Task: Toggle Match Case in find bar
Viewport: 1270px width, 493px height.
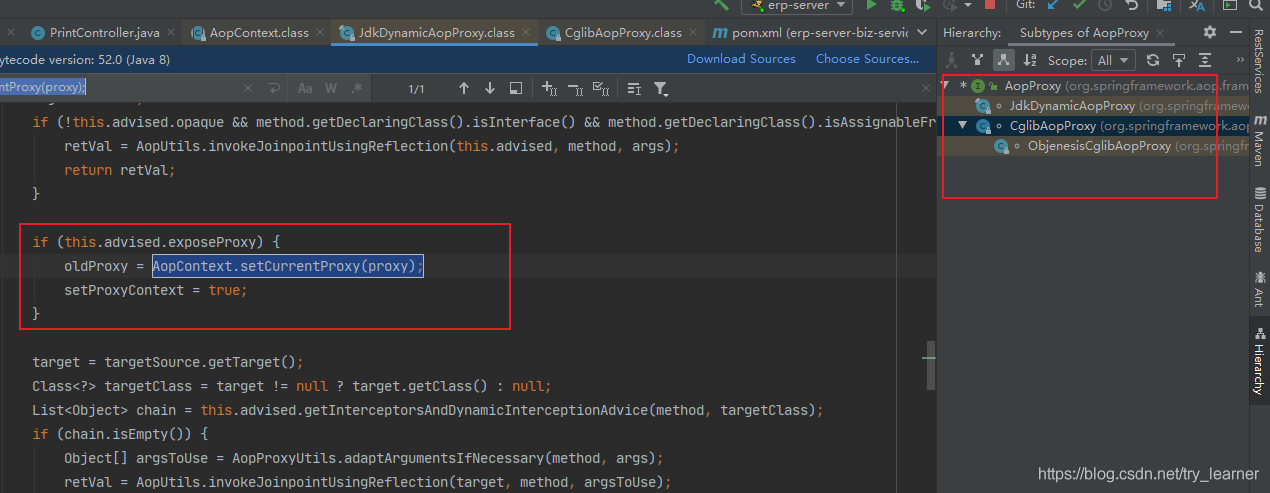Action: click(305, 88)
